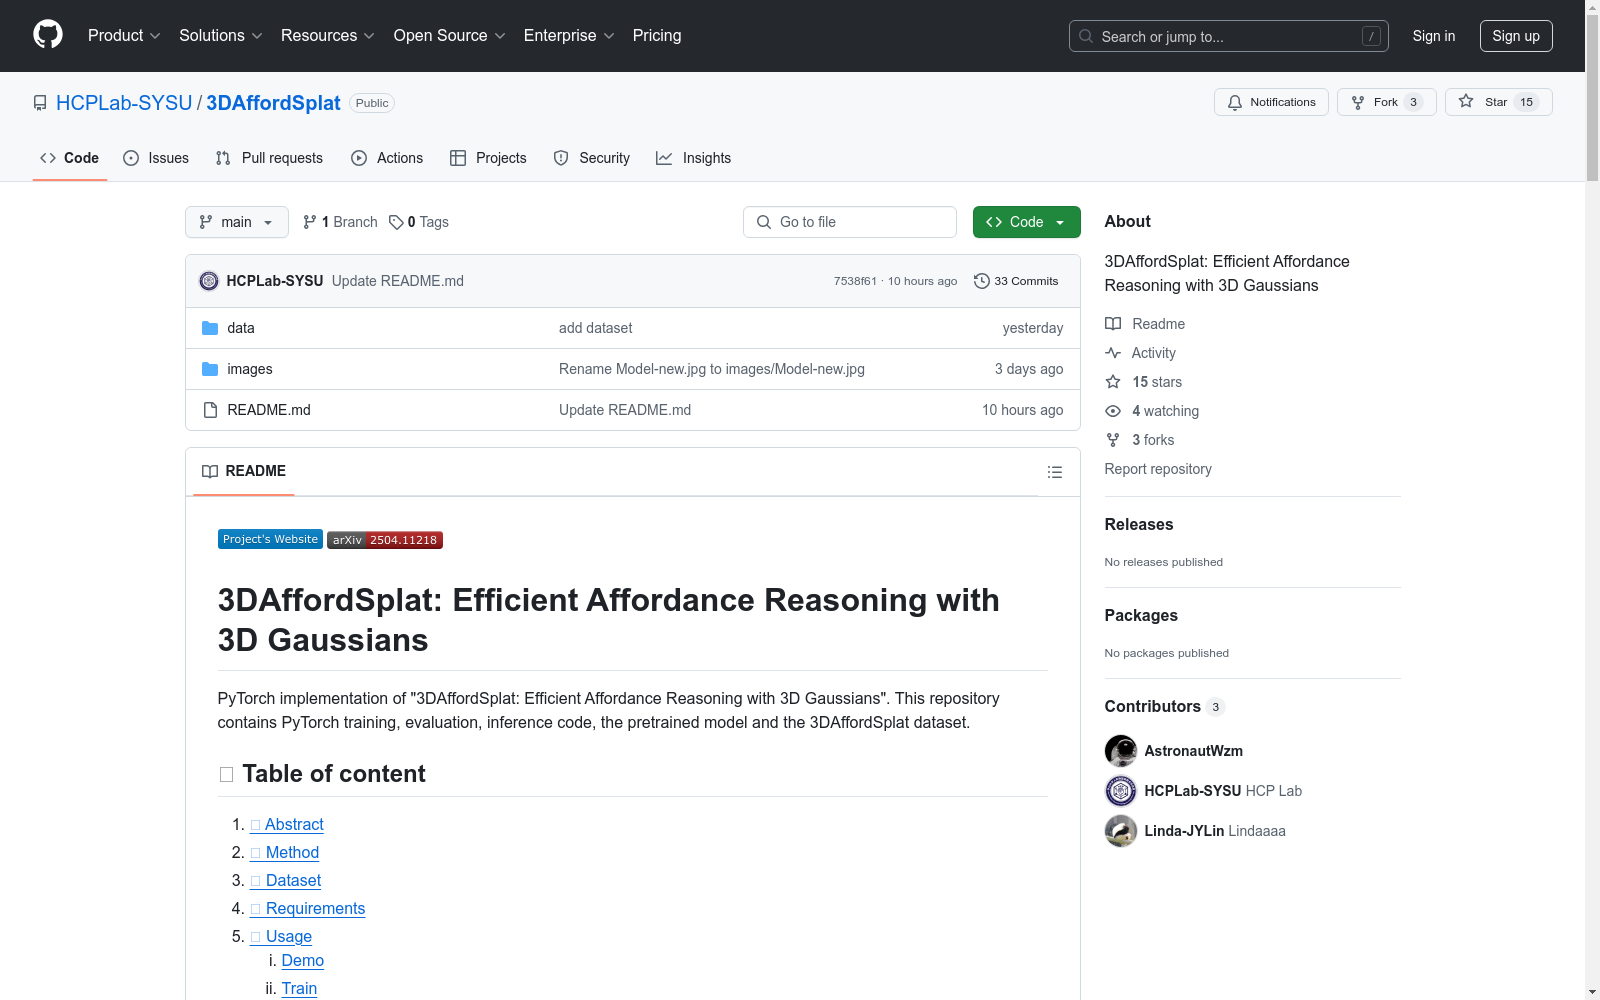Open the Abstract table of contents link
1600x1000 pixels.
coord(287,824)
